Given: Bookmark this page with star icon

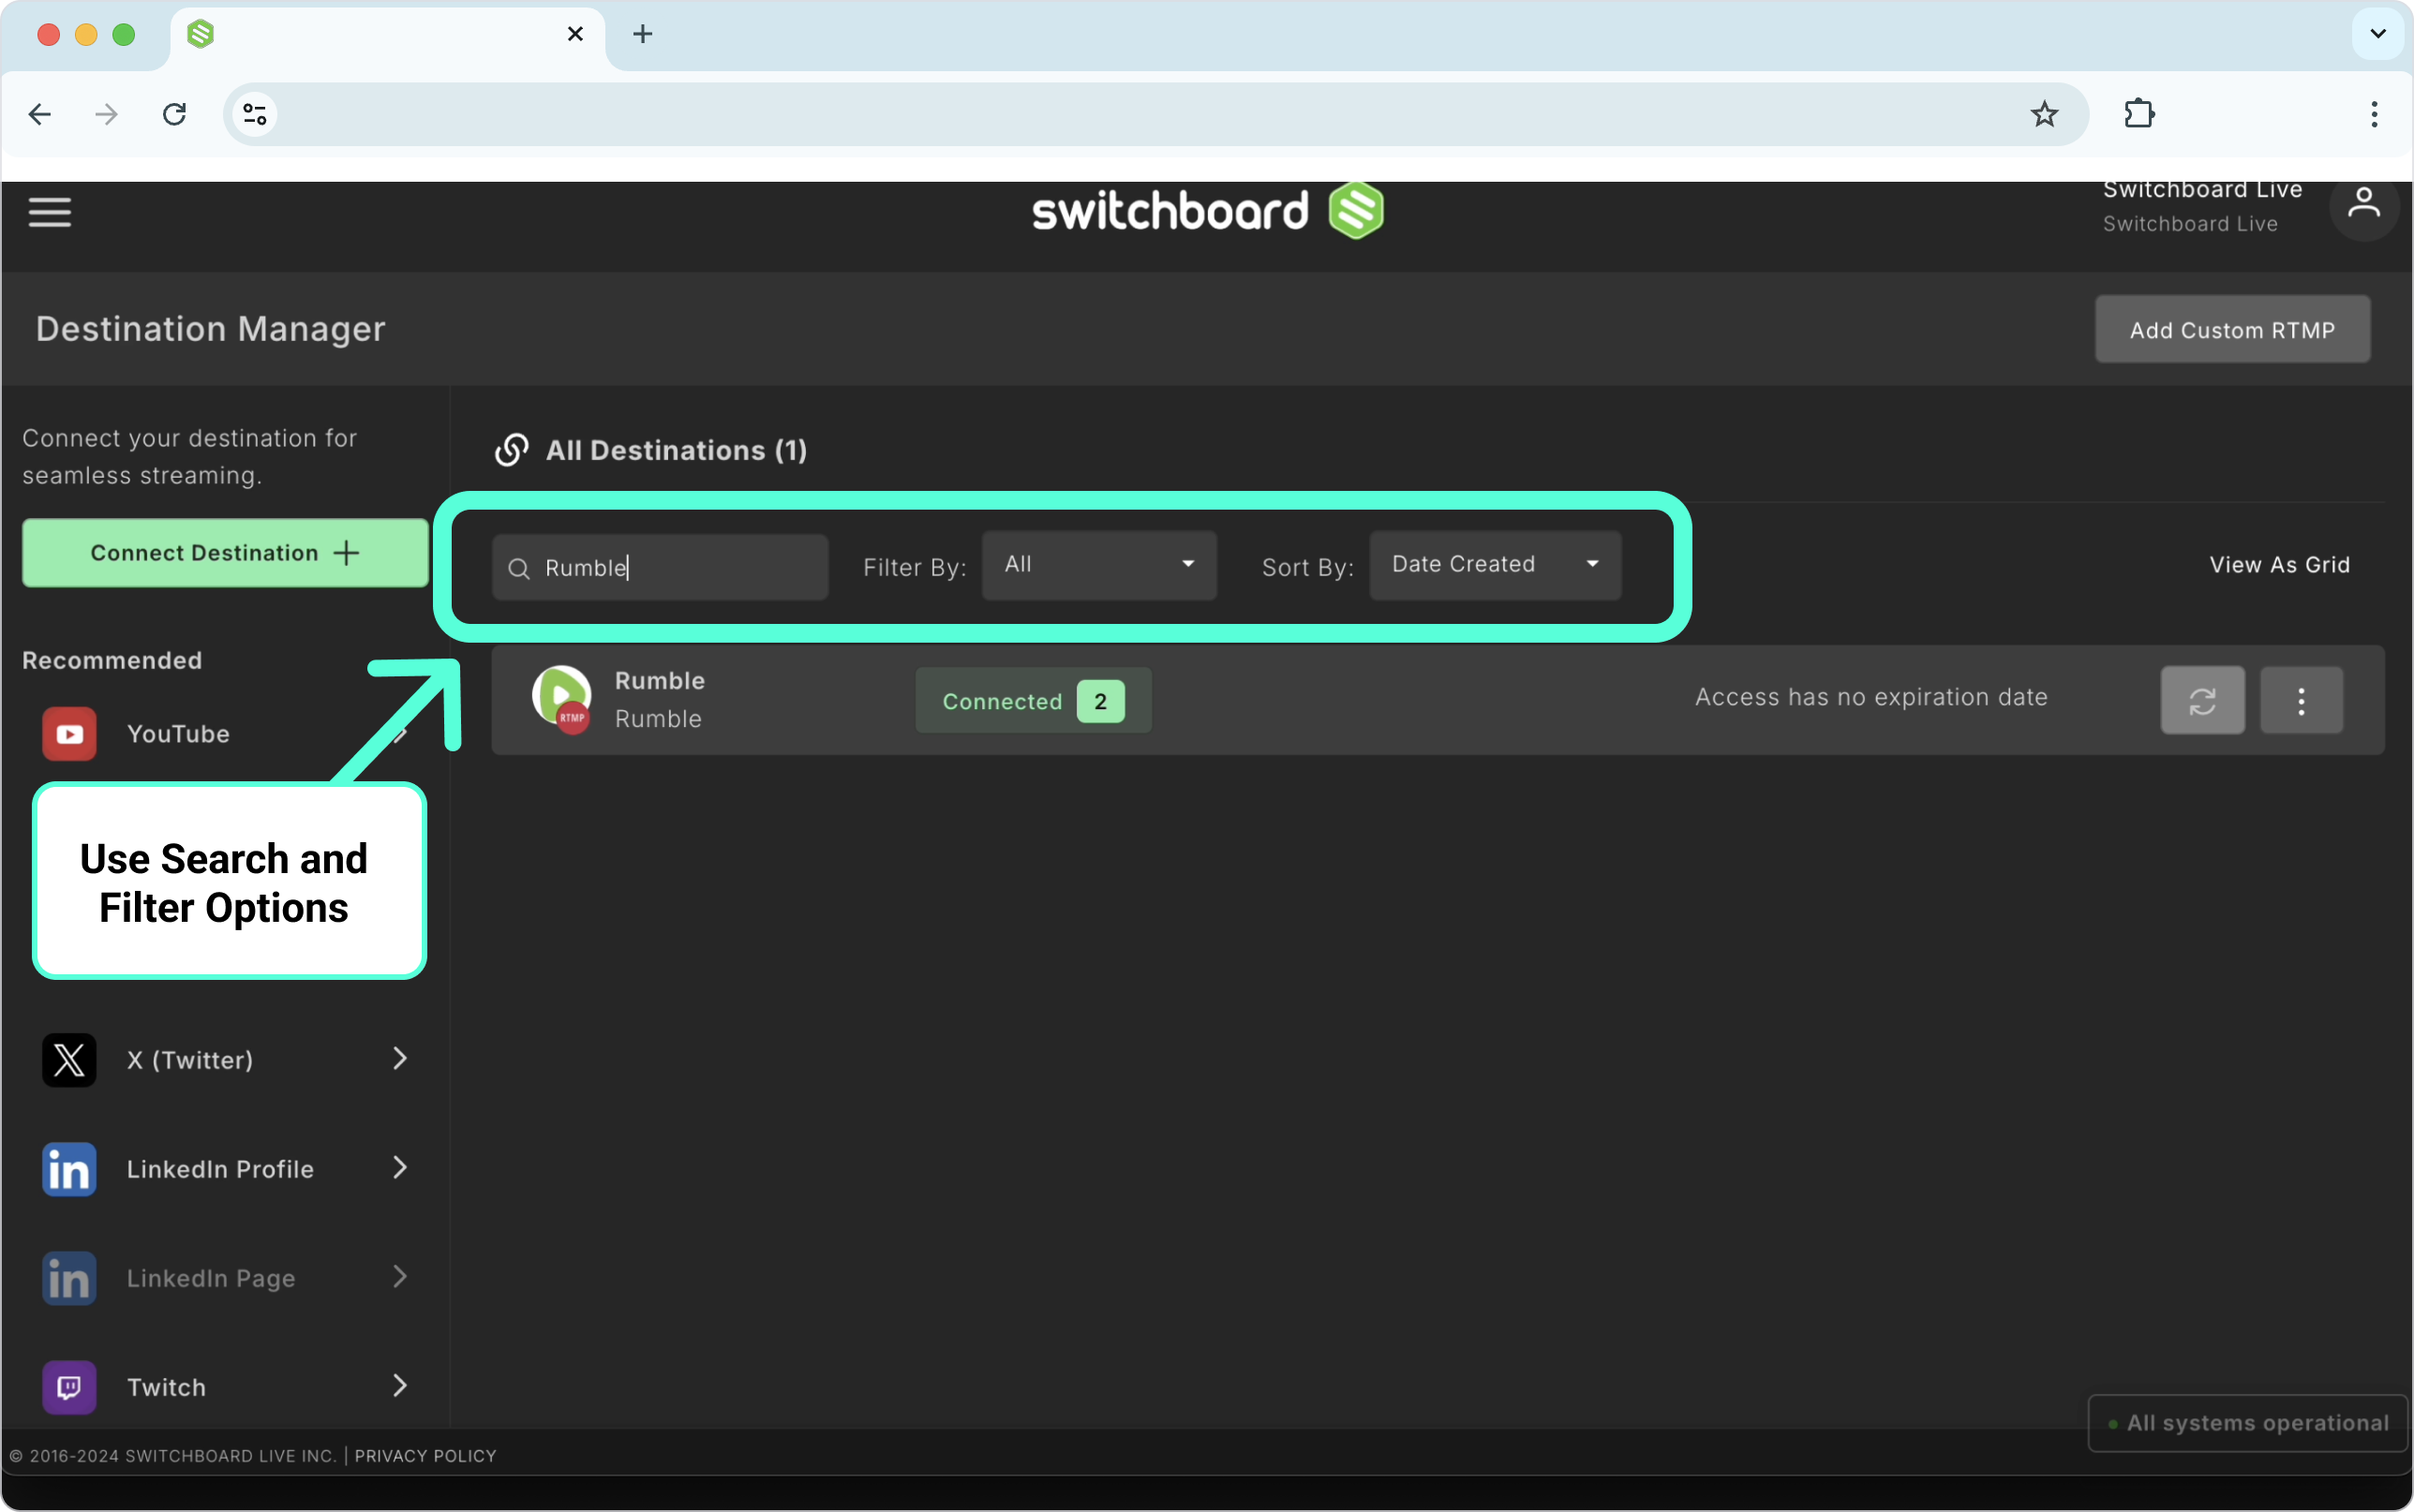Looking at the screenshot, I should [2044, 114].
